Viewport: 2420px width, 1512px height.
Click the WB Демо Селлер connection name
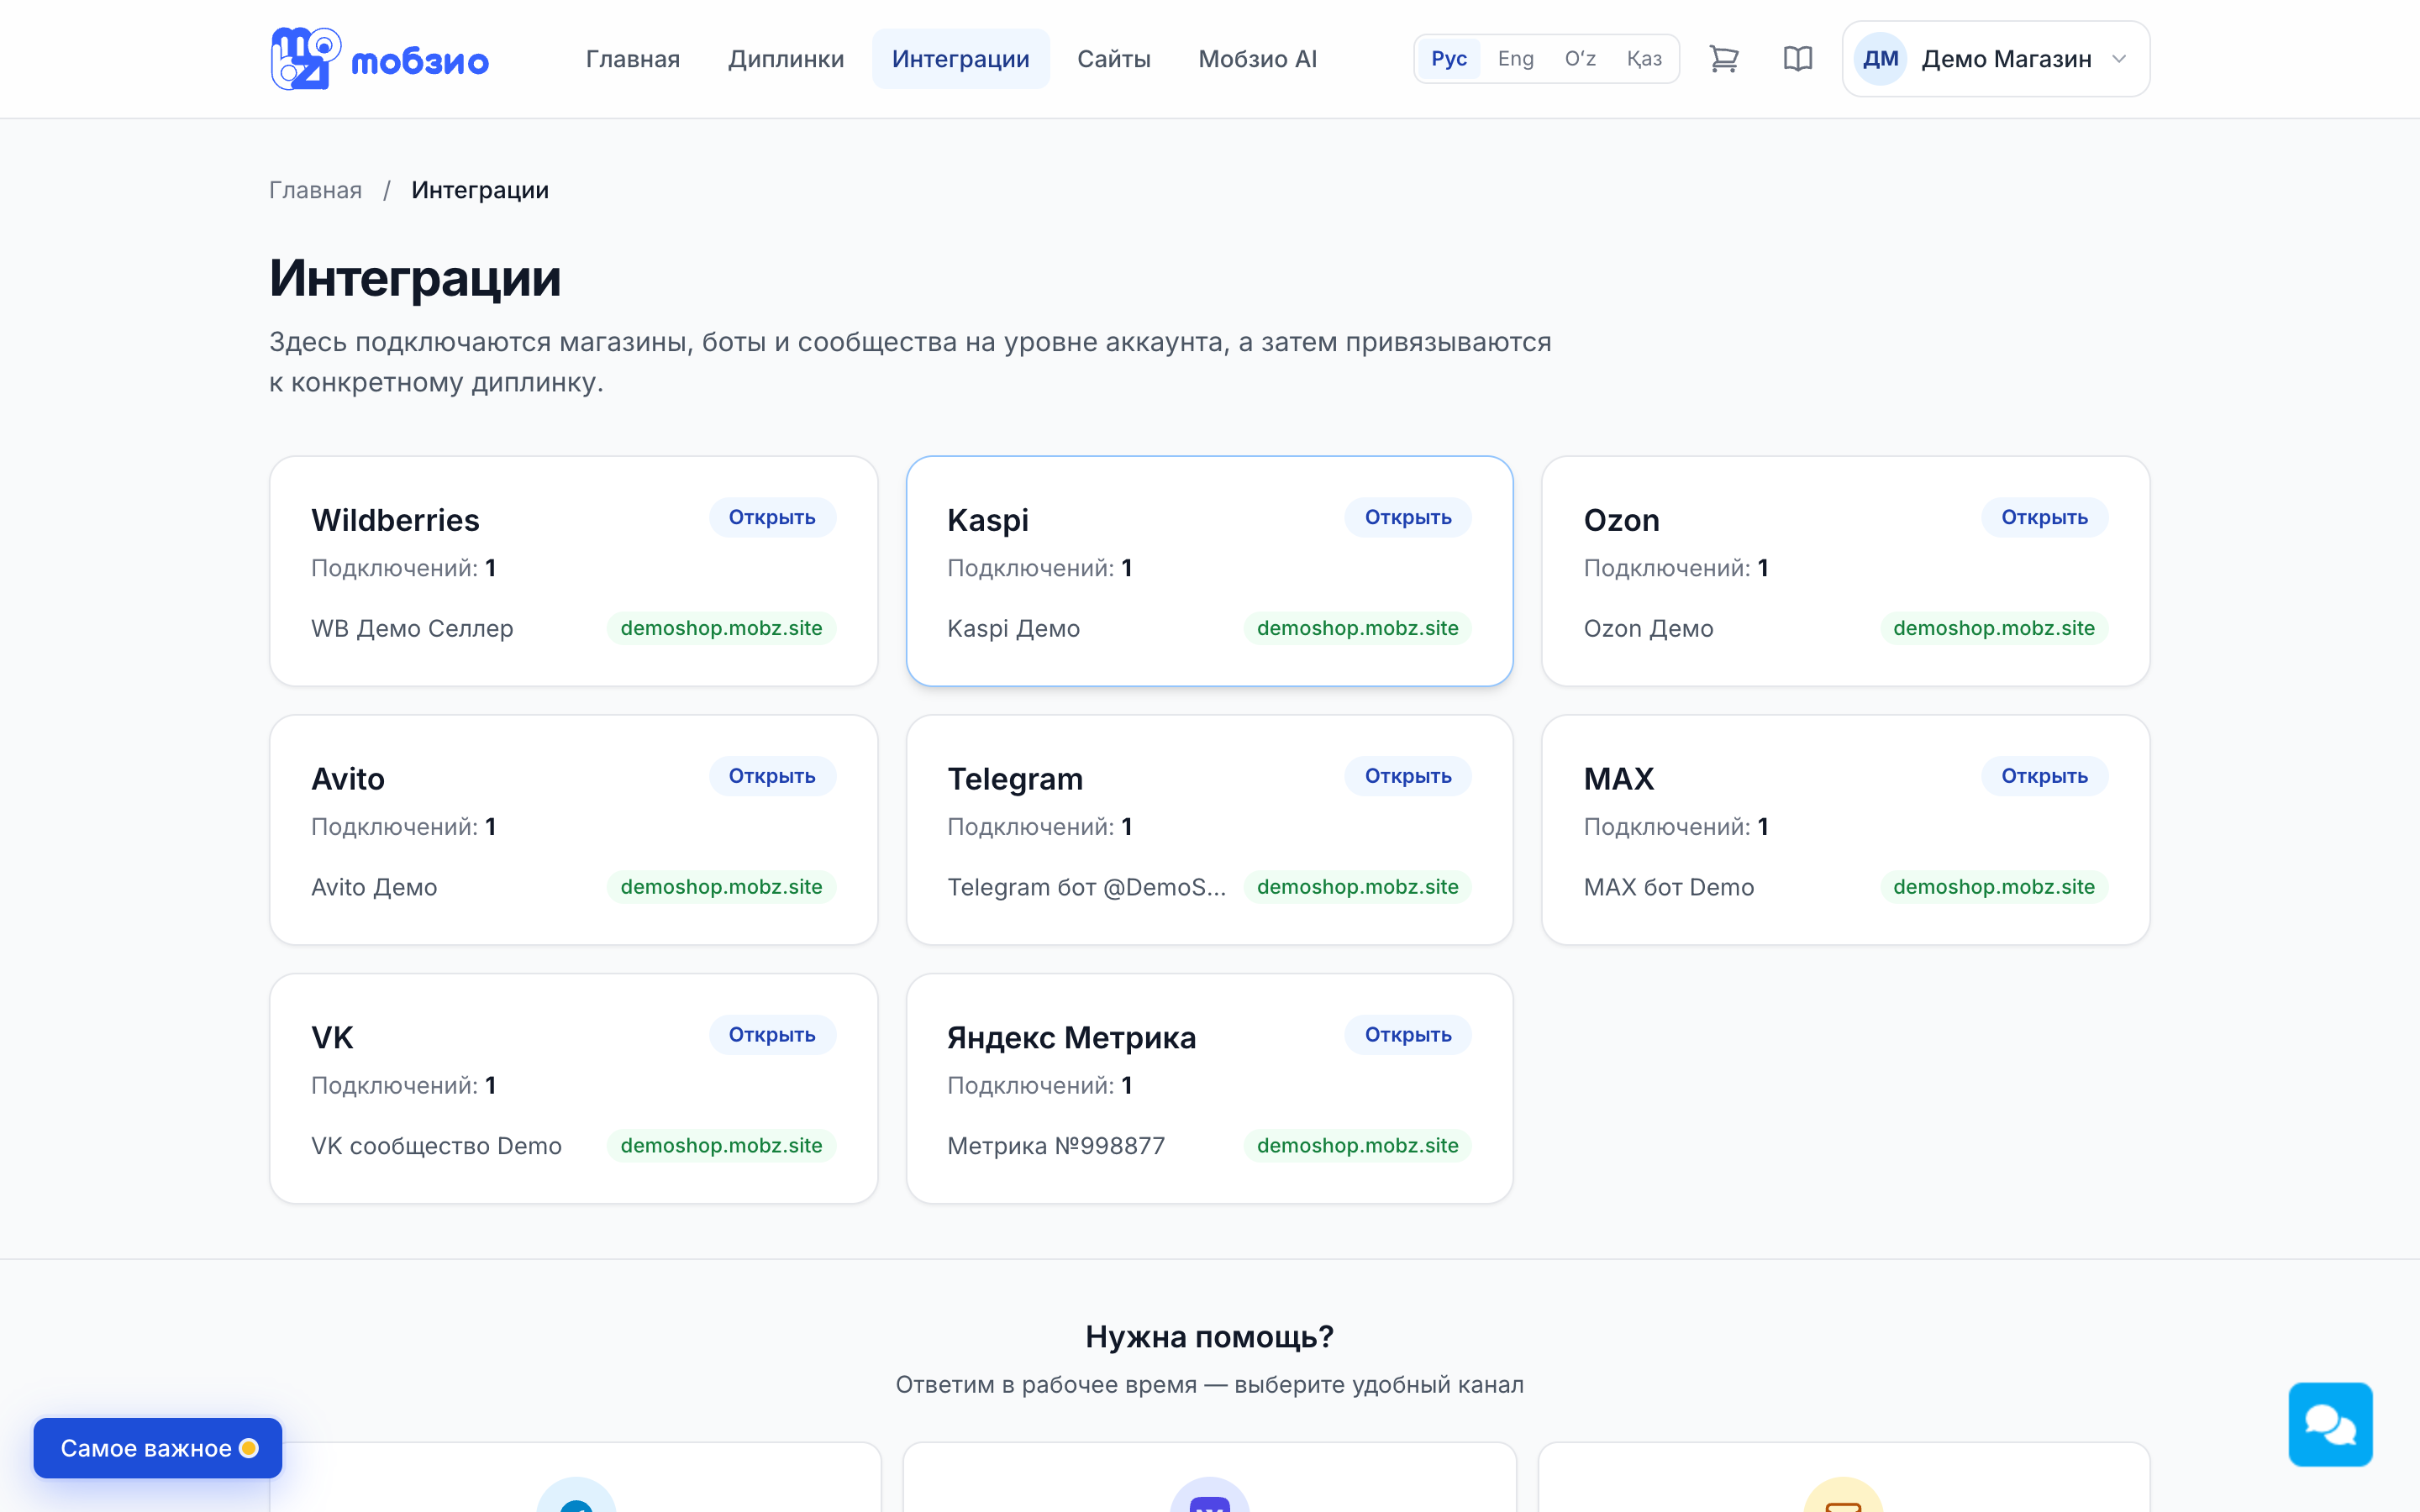point(412,628)
